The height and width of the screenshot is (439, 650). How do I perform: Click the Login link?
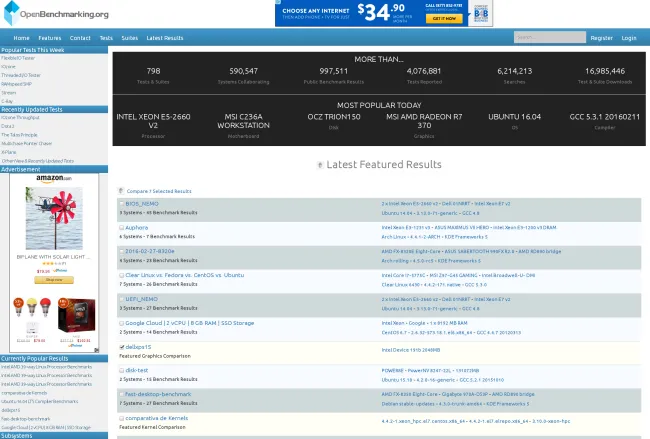pyautogui.click(x=629, y=38)
